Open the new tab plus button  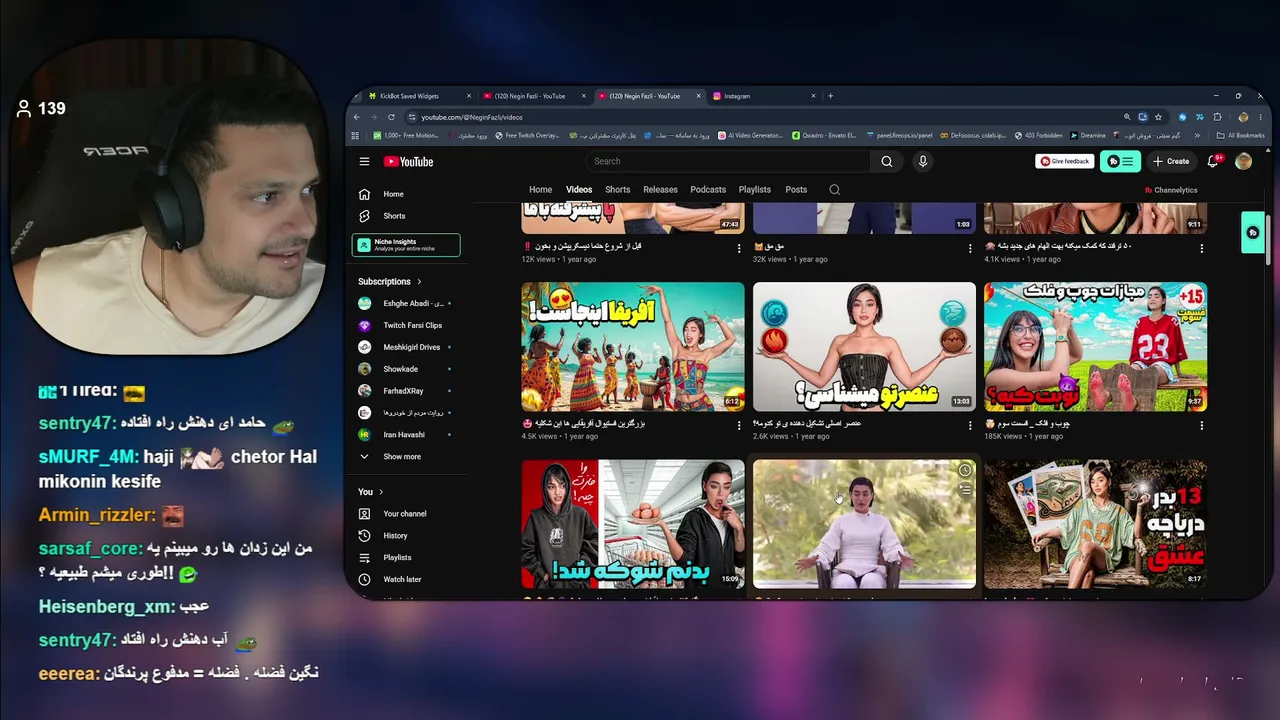(830, 96)
